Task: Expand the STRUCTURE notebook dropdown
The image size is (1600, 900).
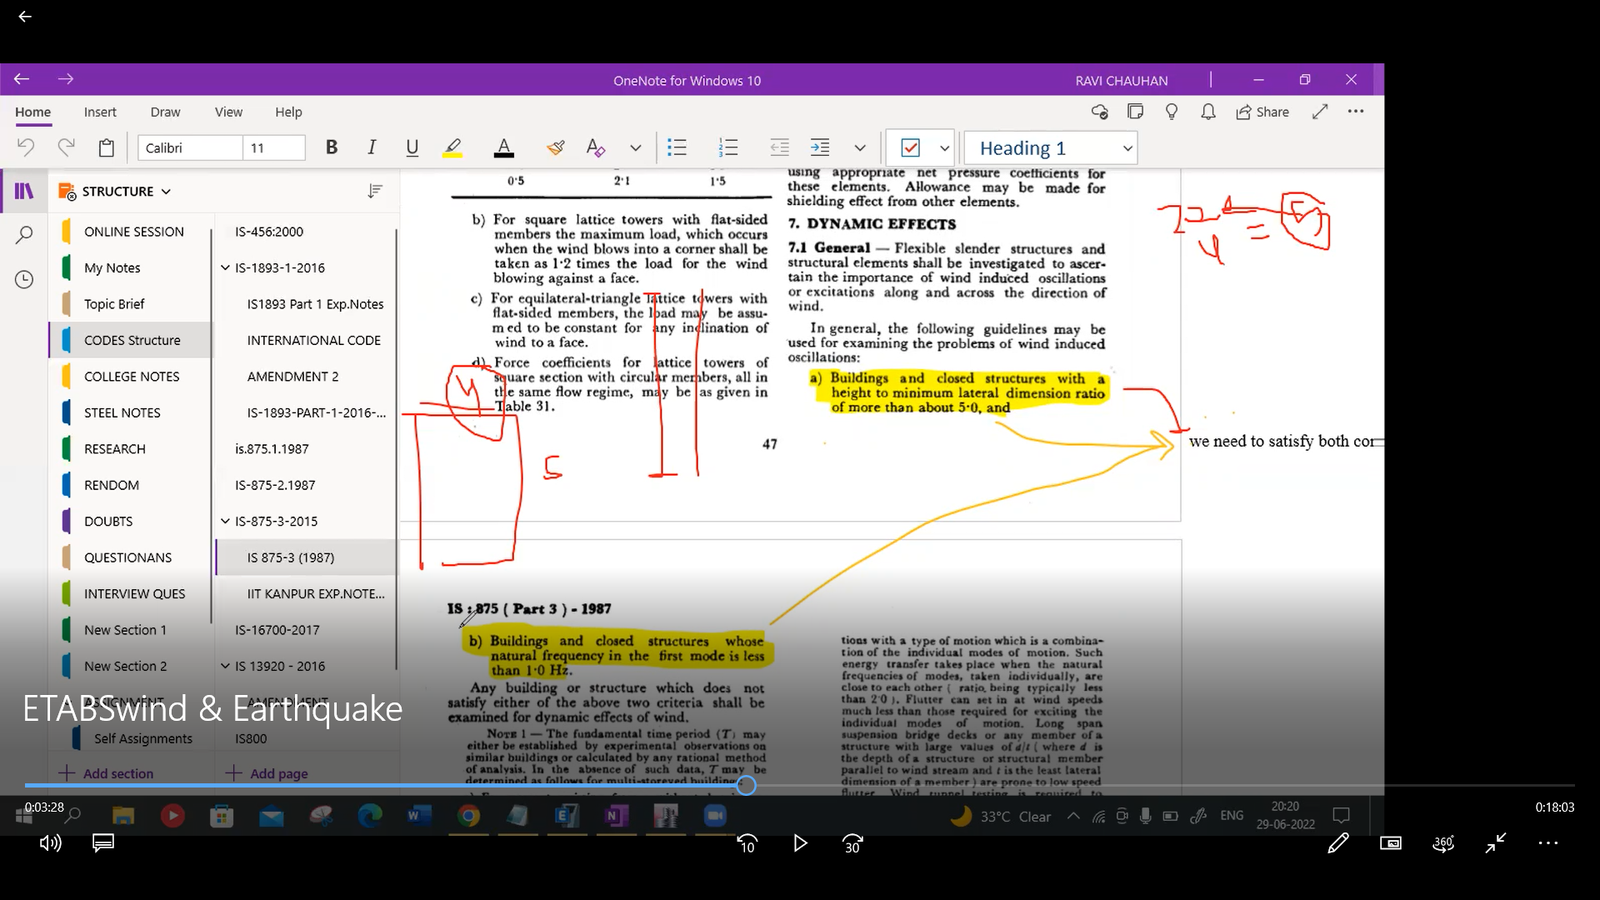Action: click(x=166, y=191)
